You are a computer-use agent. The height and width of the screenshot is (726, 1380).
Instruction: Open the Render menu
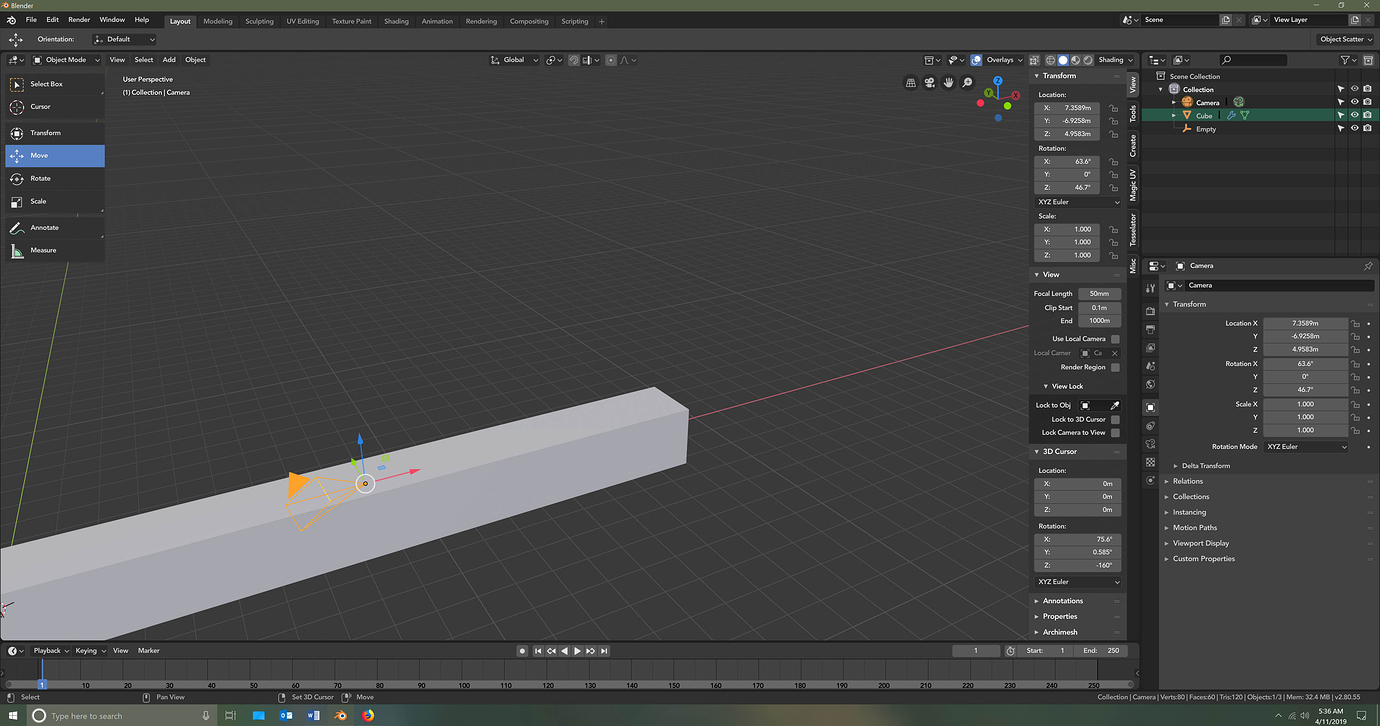(x=79, y=20)
